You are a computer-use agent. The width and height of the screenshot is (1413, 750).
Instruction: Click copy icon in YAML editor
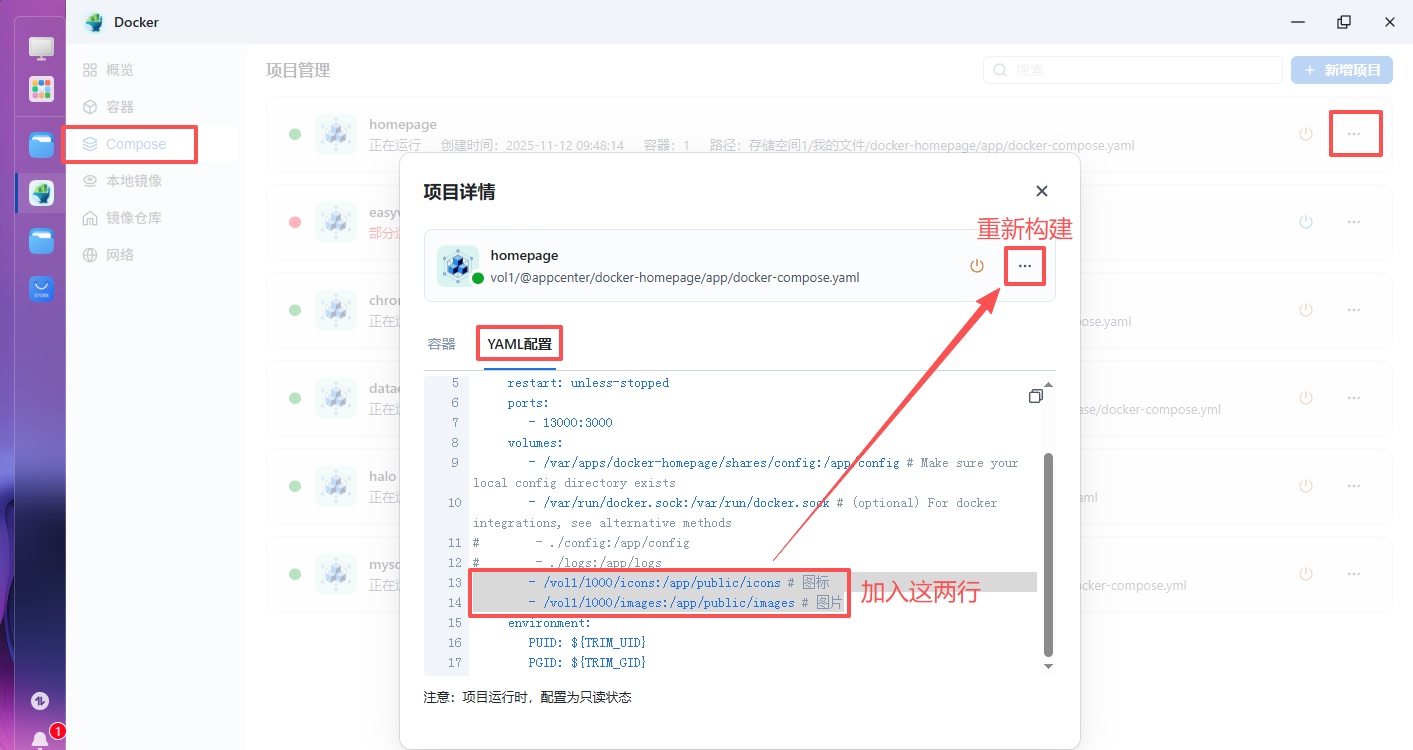click(1035, 397)
